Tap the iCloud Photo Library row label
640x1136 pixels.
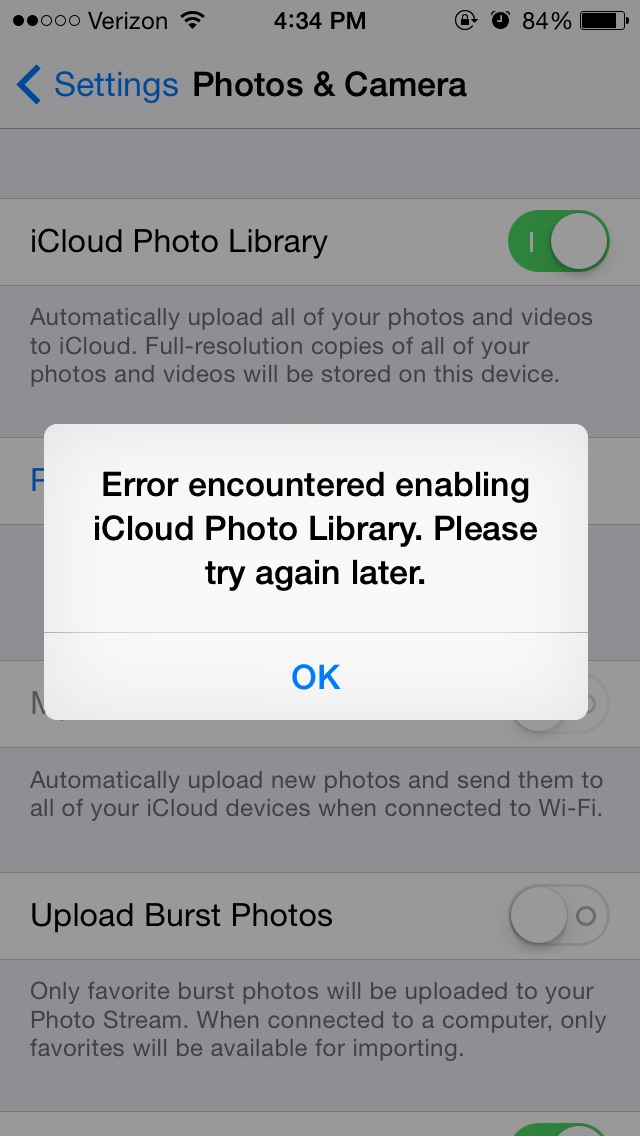point(179,241)
